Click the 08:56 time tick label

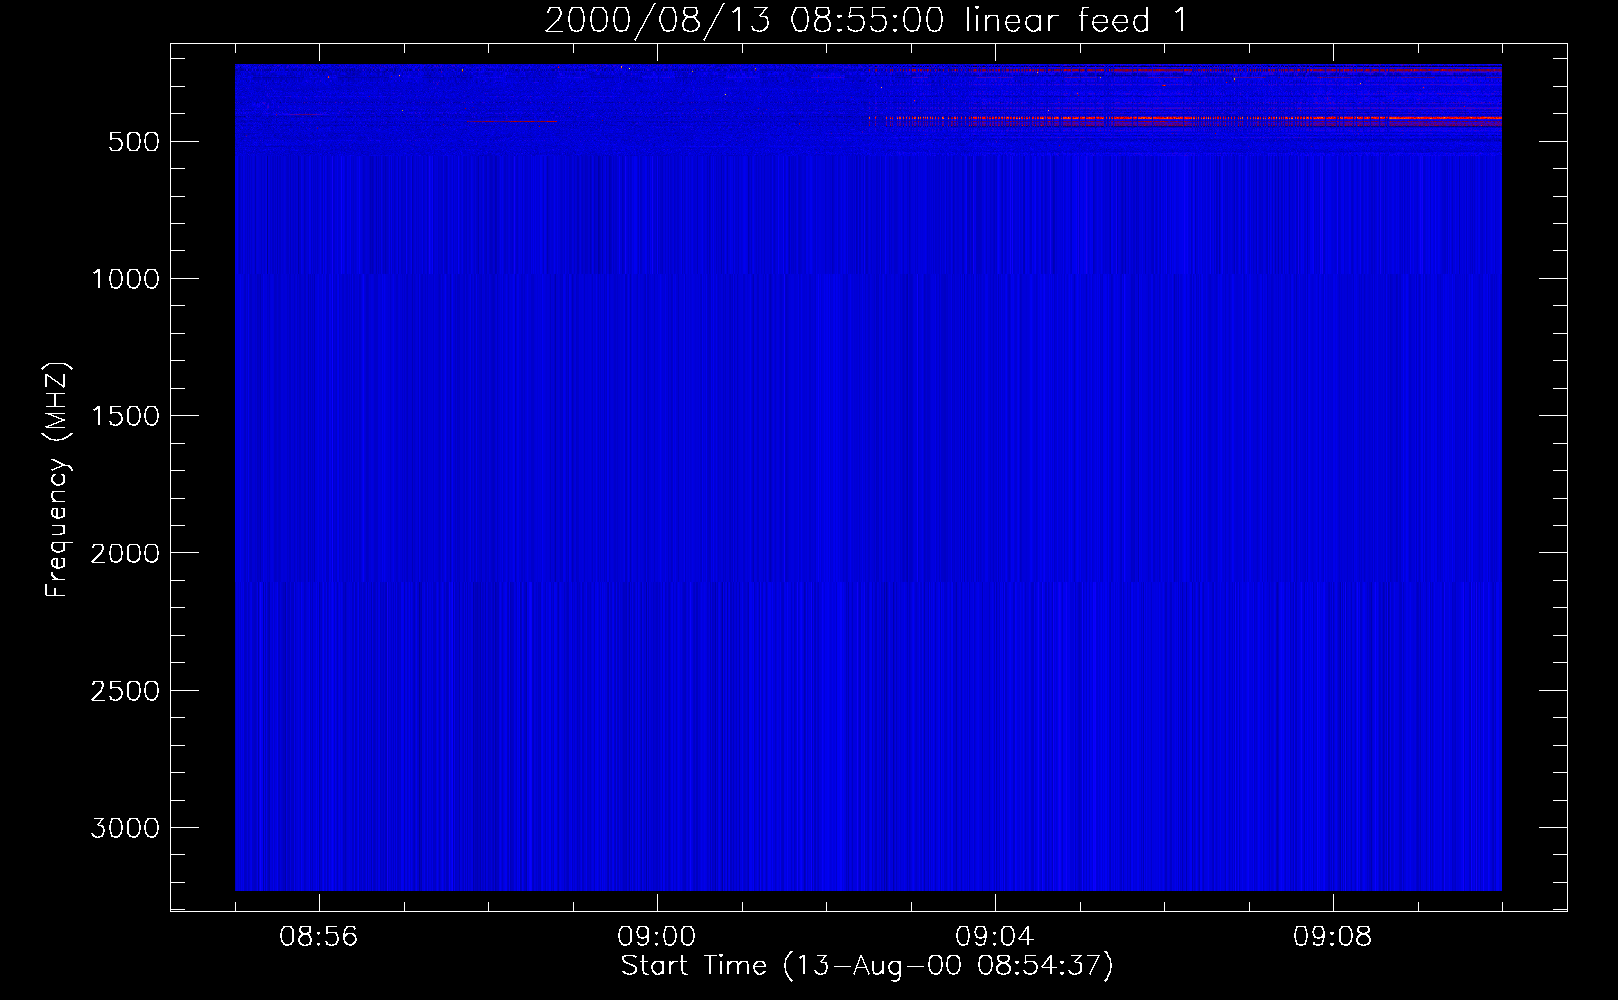tap(319, 937)
